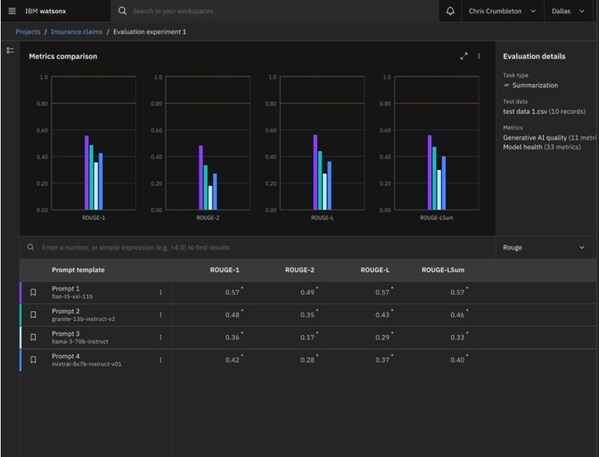599x457 pixels.
Task: Open the Dallas region dropdown
Action: pos(568,11)
